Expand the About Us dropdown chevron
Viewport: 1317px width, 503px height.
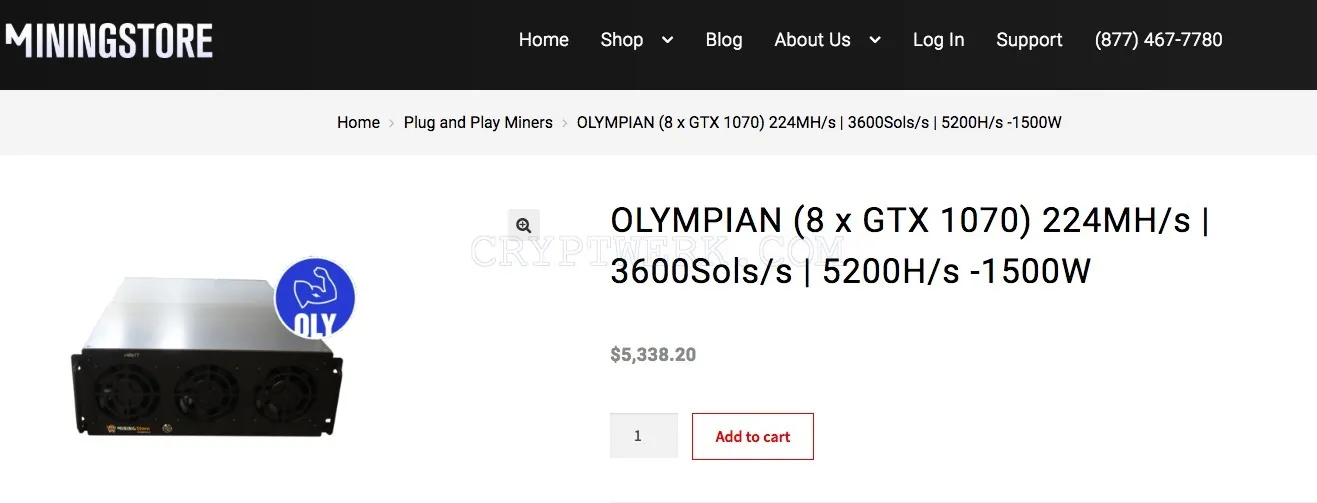(x=875, y=40)
